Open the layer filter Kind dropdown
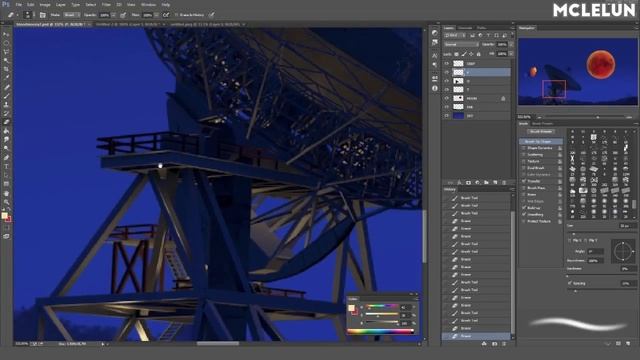This screenshot has height=360, width=640. [456, 36]
